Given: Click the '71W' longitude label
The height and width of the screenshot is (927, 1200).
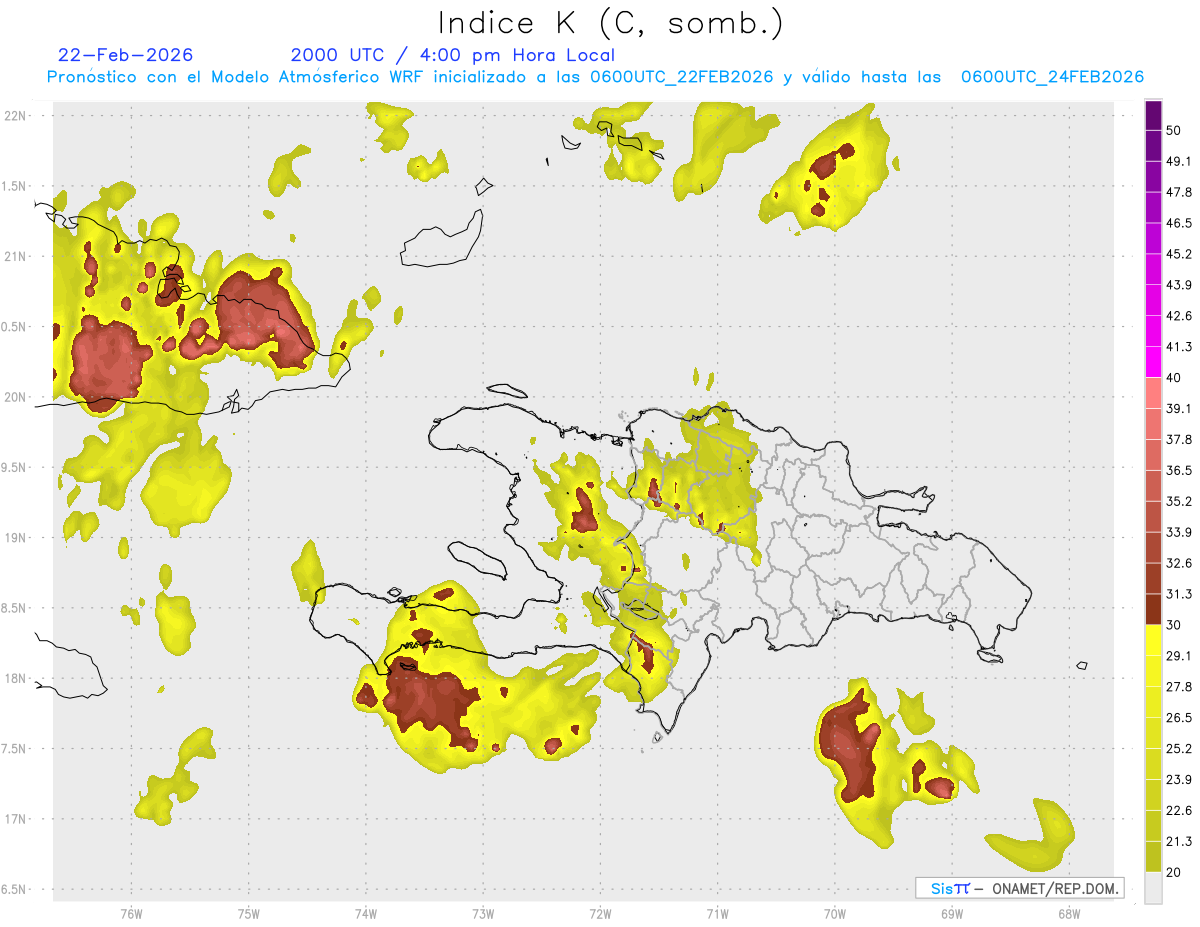Looking at the screenshot, I should pyautogui.click(x=717, y=913).
